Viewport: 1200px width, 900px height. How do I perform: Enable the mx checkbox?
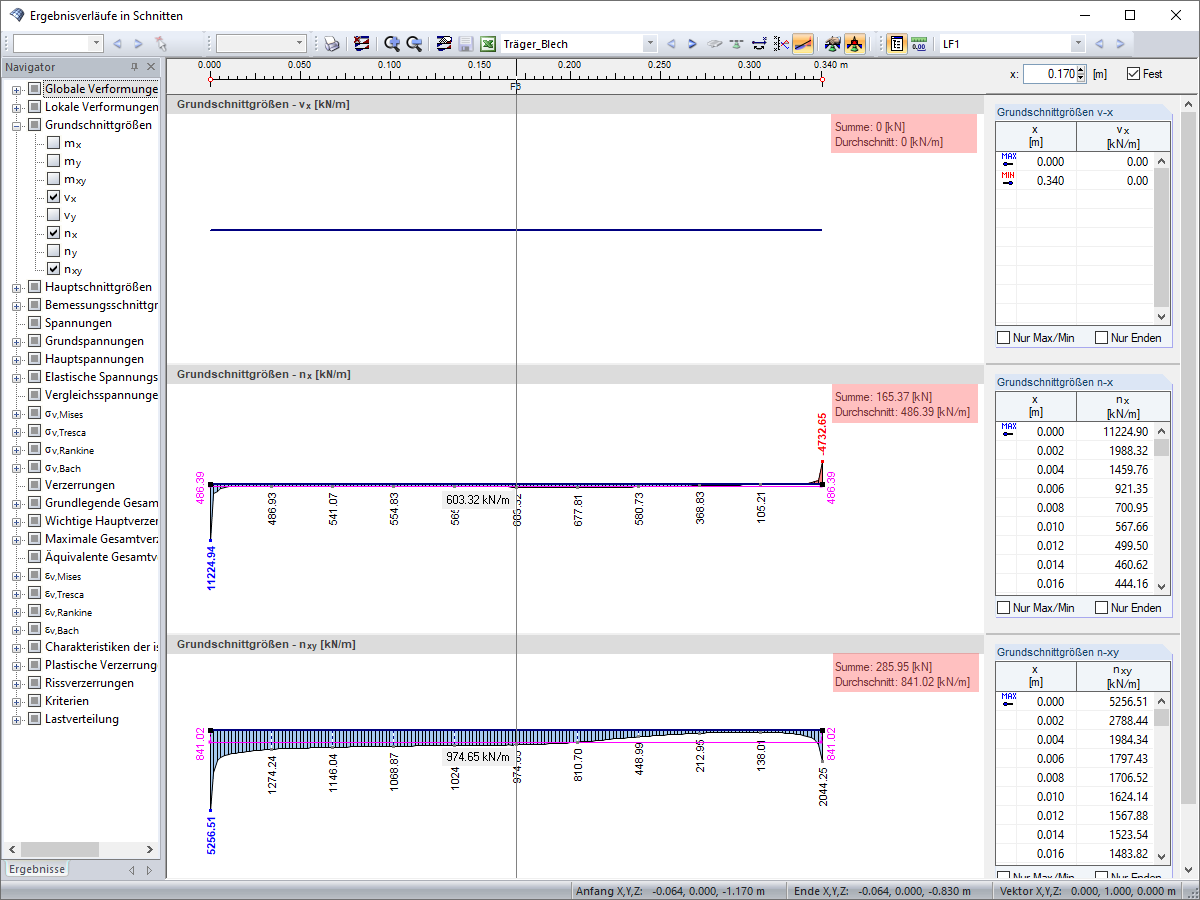pos(53,143)
